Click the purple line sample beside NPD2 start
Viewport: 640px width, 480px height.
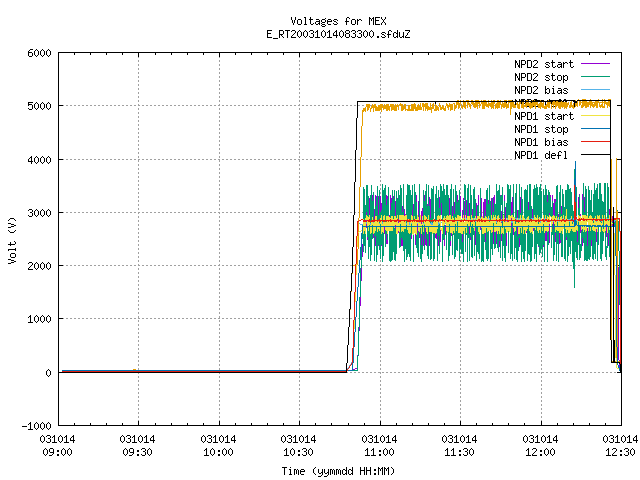(596, 64)
